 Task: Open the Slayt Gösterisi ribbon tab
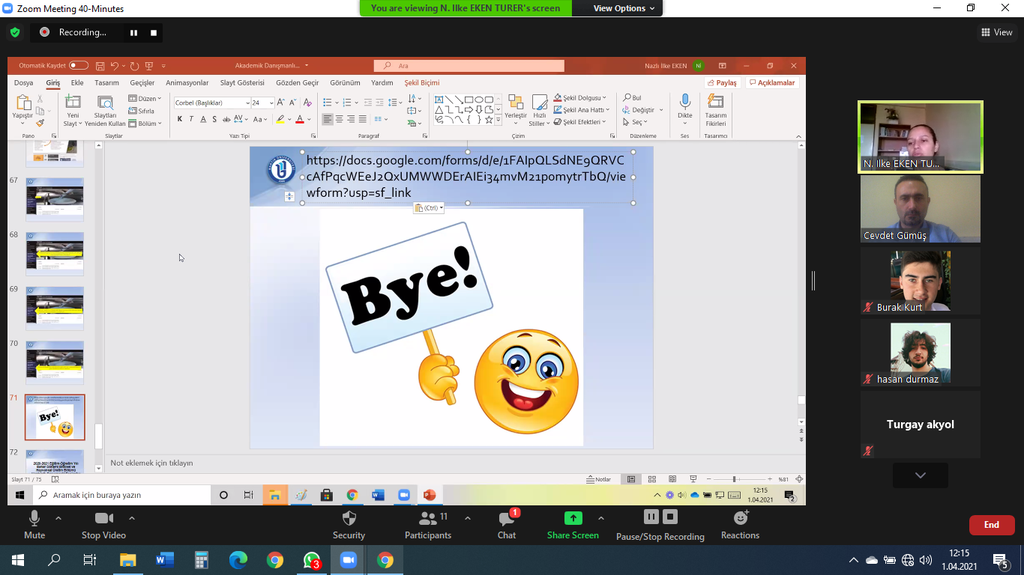(x=242, y=83)
